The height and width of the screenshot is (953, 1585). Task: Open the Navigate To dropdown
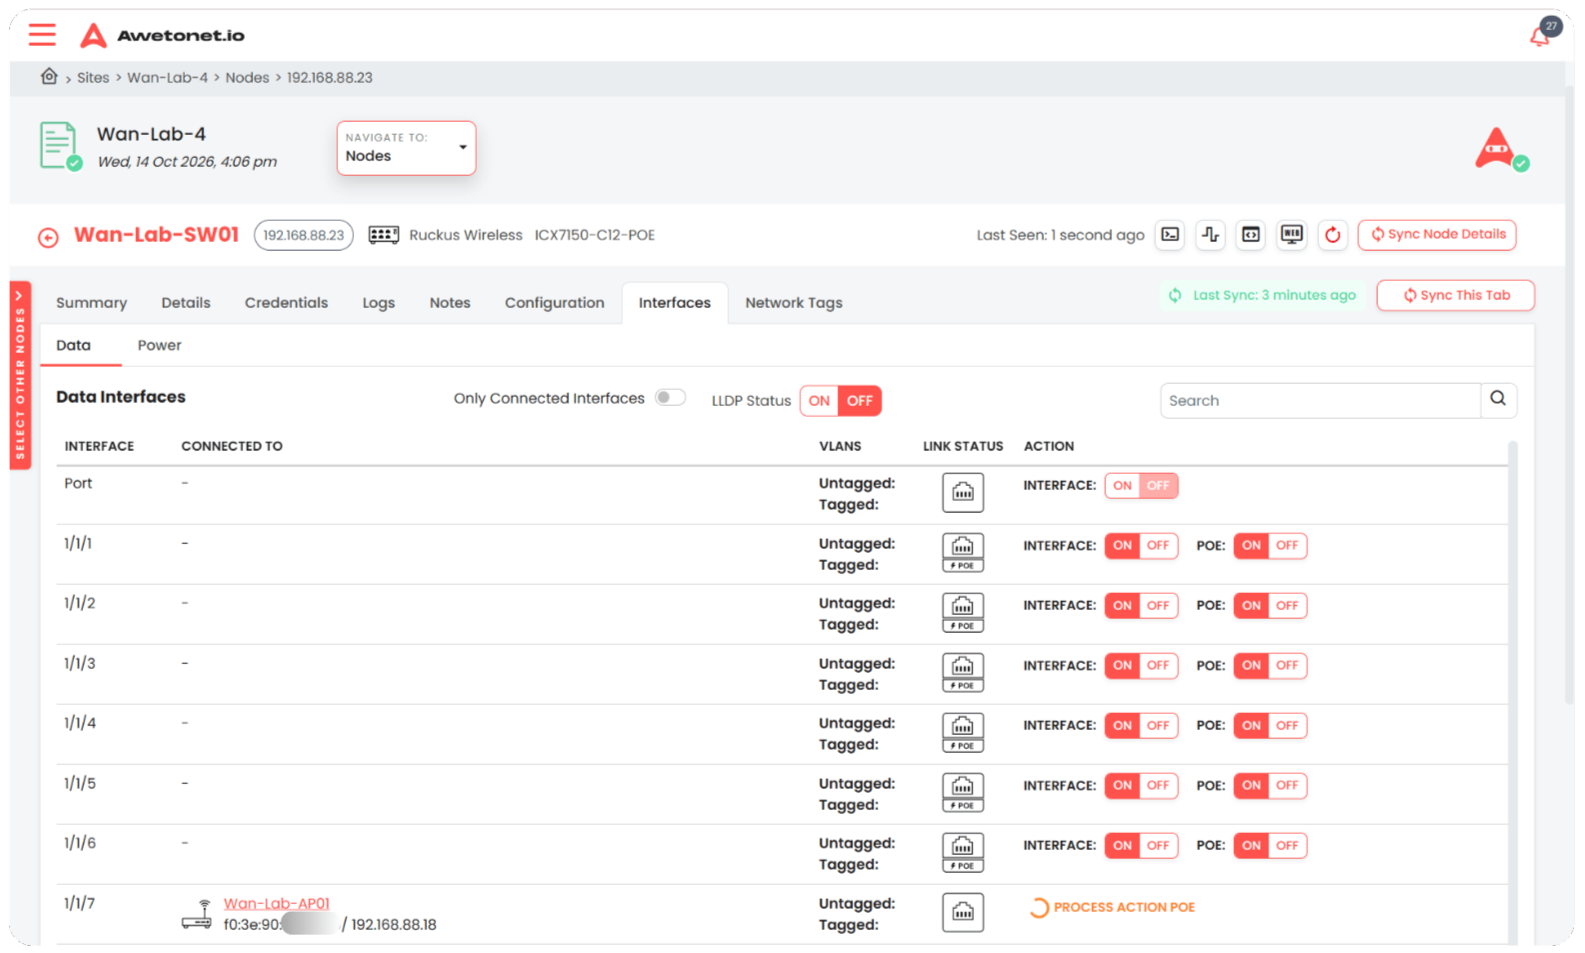(406, 148)
